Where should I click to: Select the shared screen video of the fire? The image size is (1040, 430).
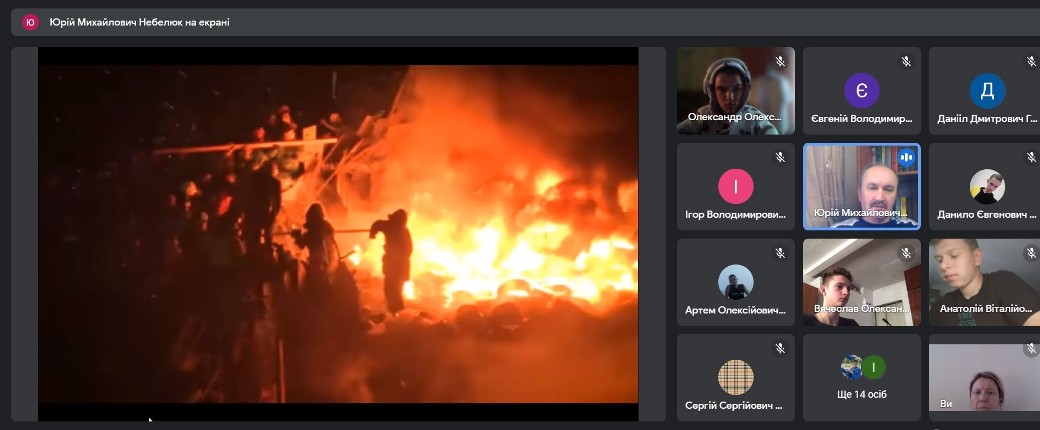(338, 235)
